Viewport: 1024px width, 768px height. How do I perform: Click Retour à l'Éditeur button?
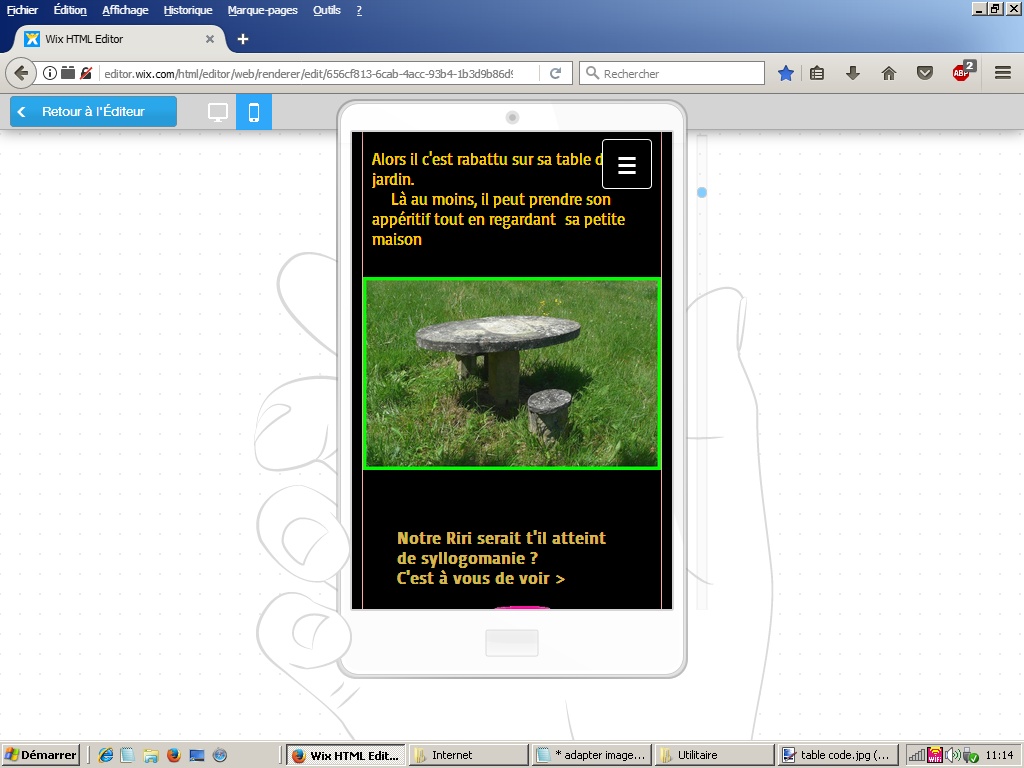93,112
